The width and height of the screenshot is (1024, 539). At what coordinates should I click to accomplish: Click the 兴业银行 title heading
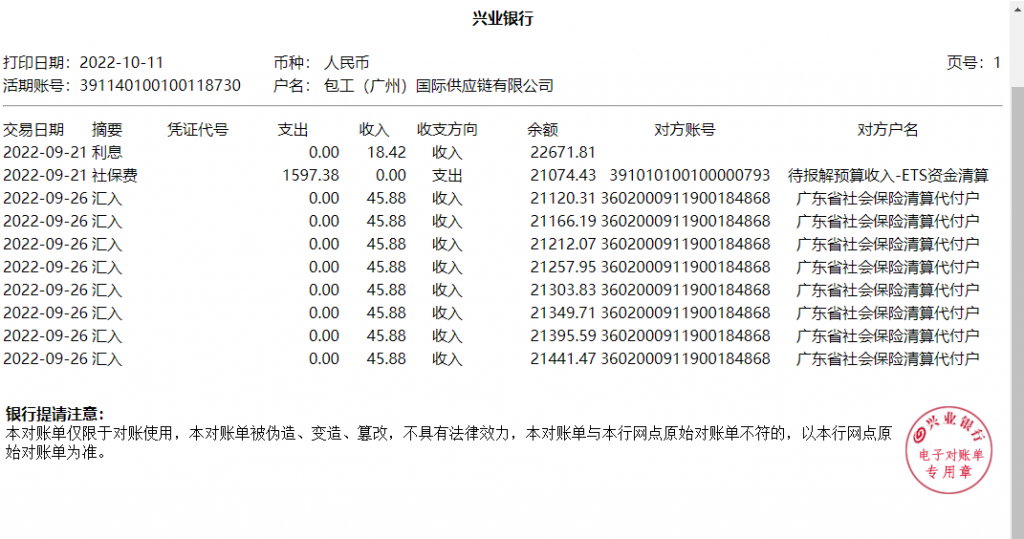[502, 18]
